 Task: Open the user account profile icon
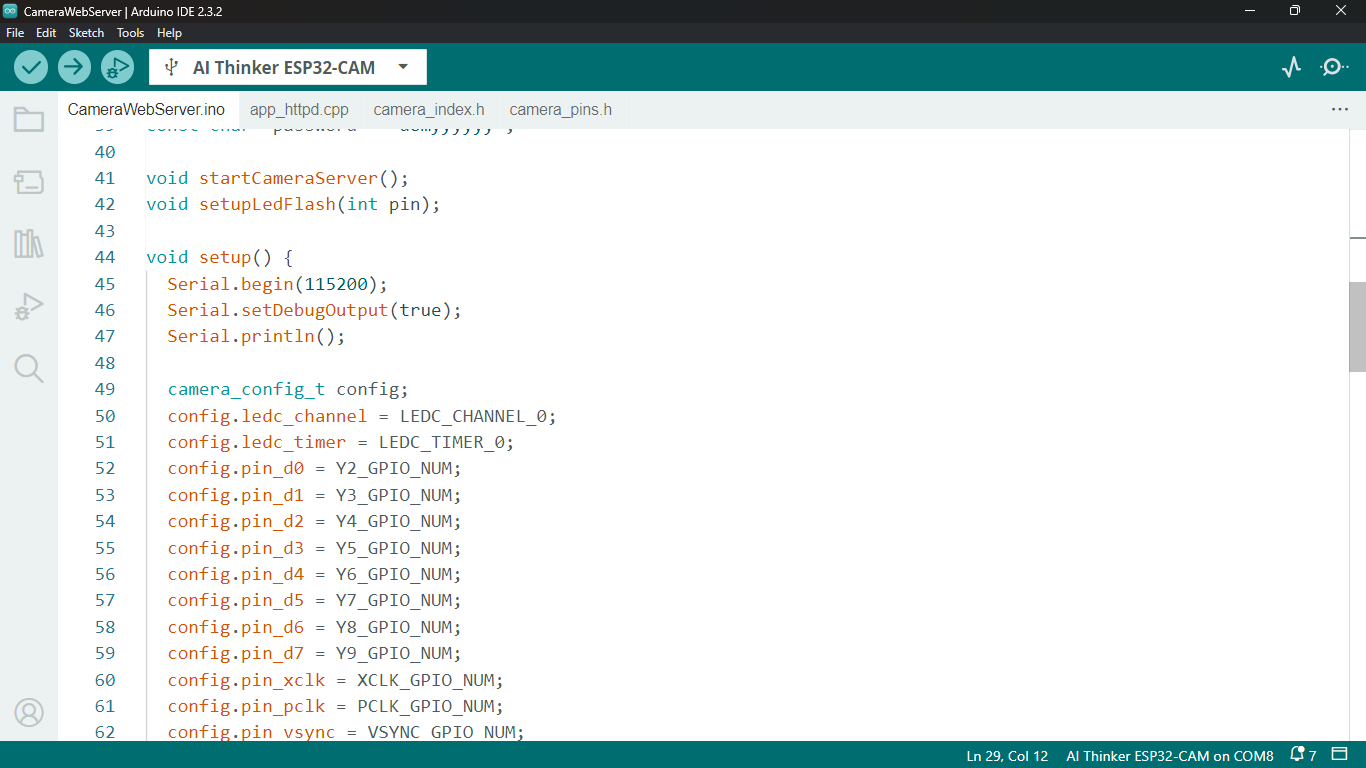tap(29, 713)
